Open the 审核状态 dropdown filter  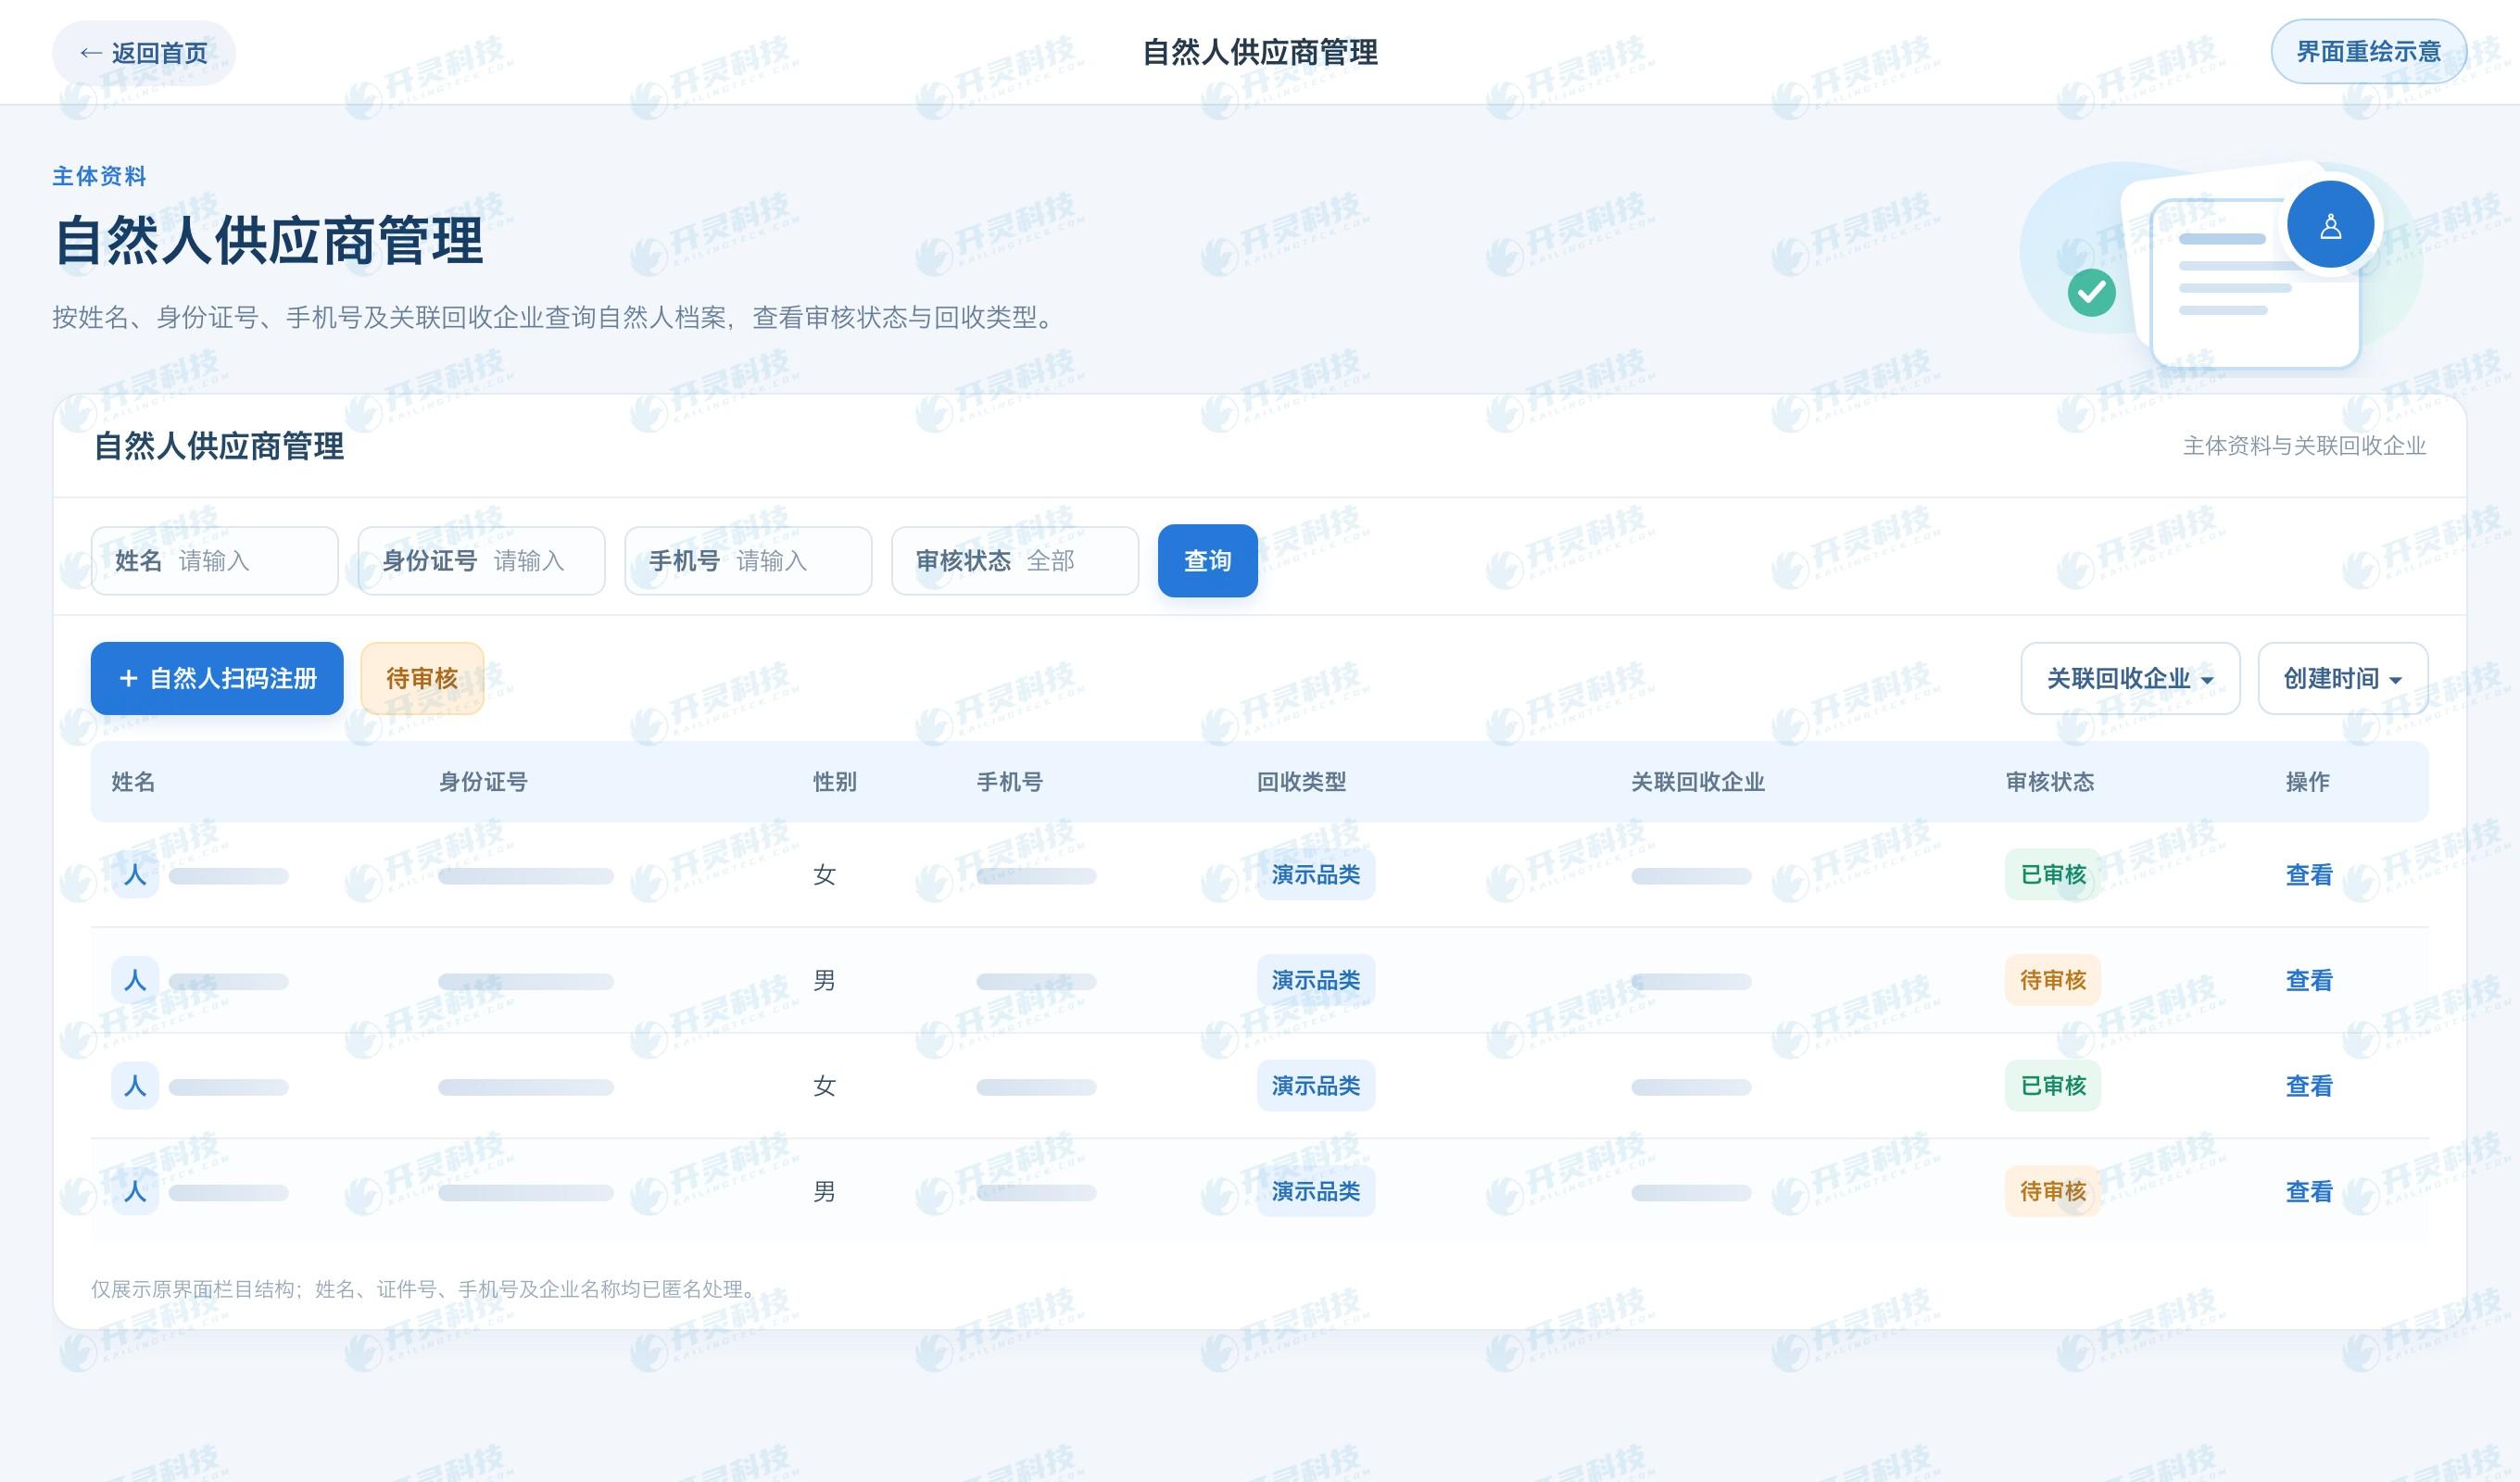[1015, 561]
